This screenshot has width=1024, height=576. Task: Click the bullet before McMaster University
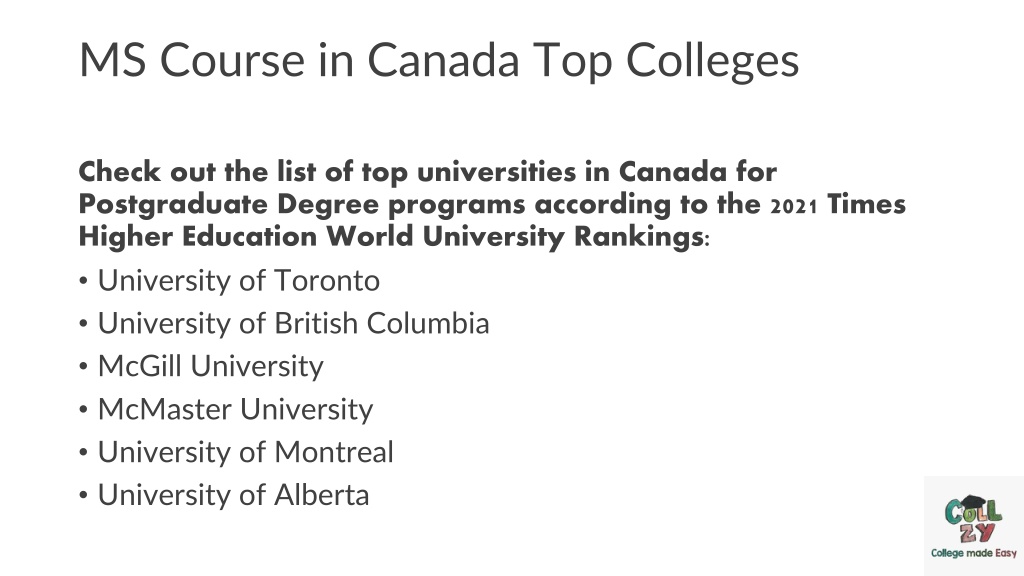83,410
